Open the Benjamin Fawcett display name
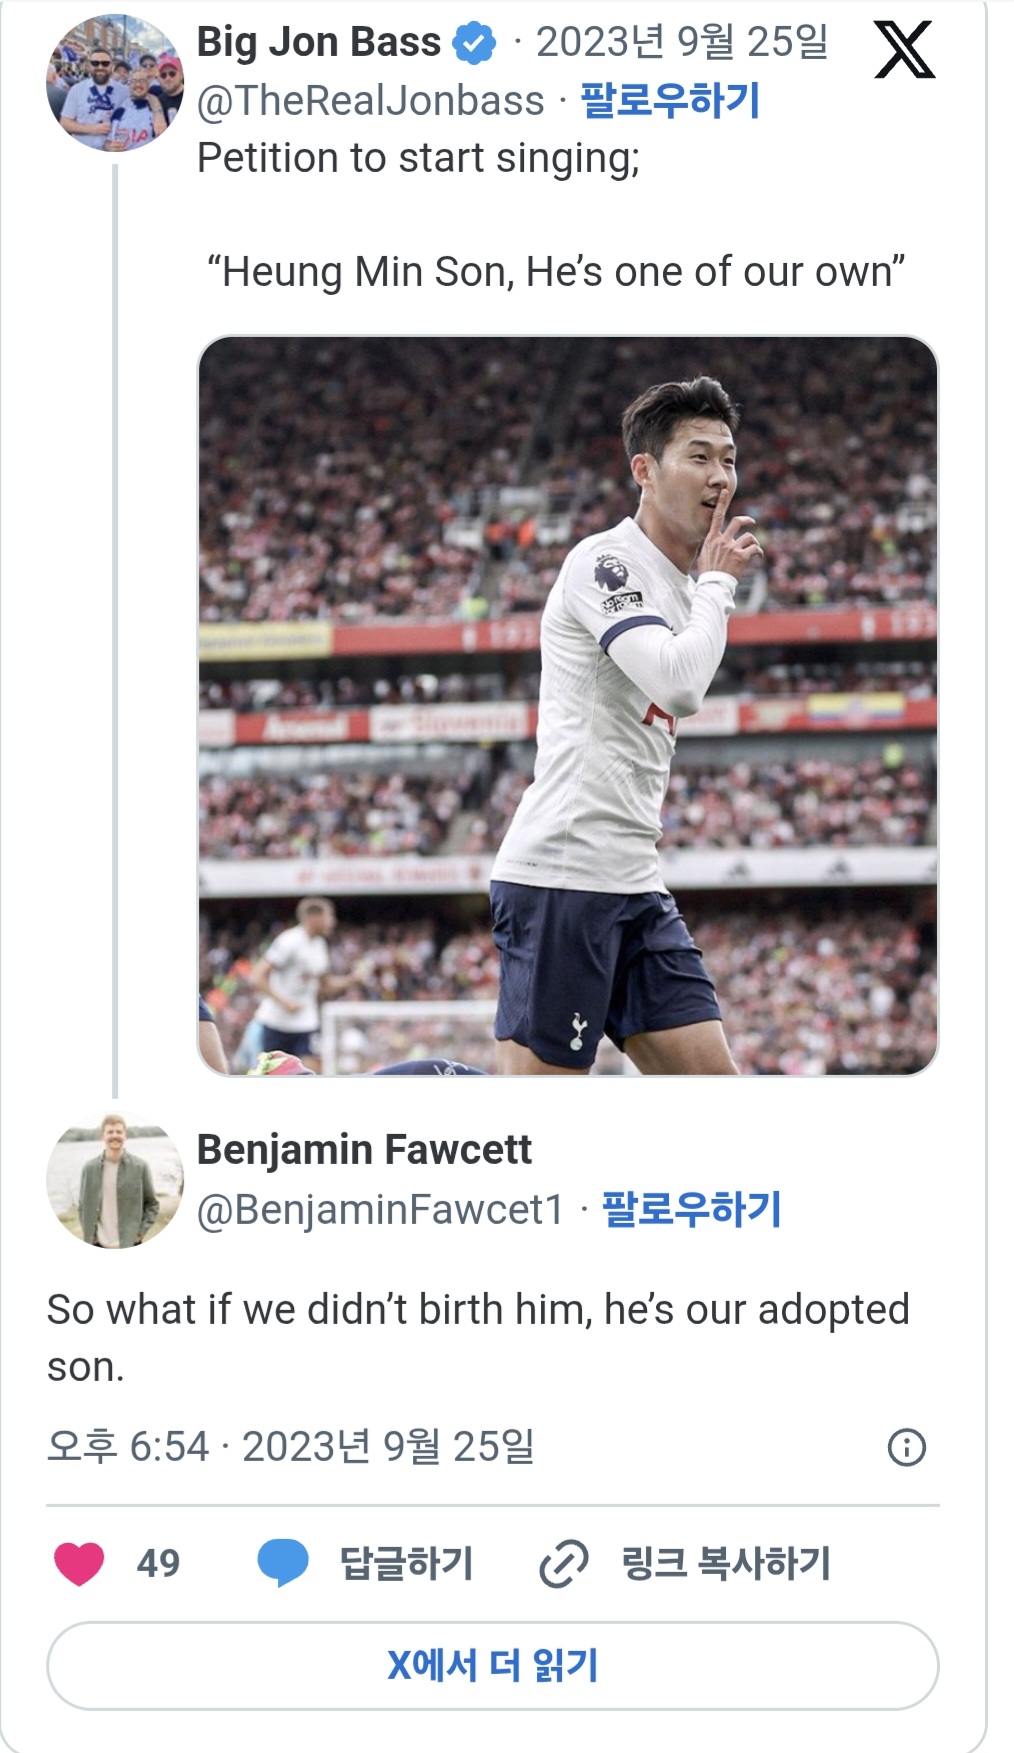 (364, 1150)
